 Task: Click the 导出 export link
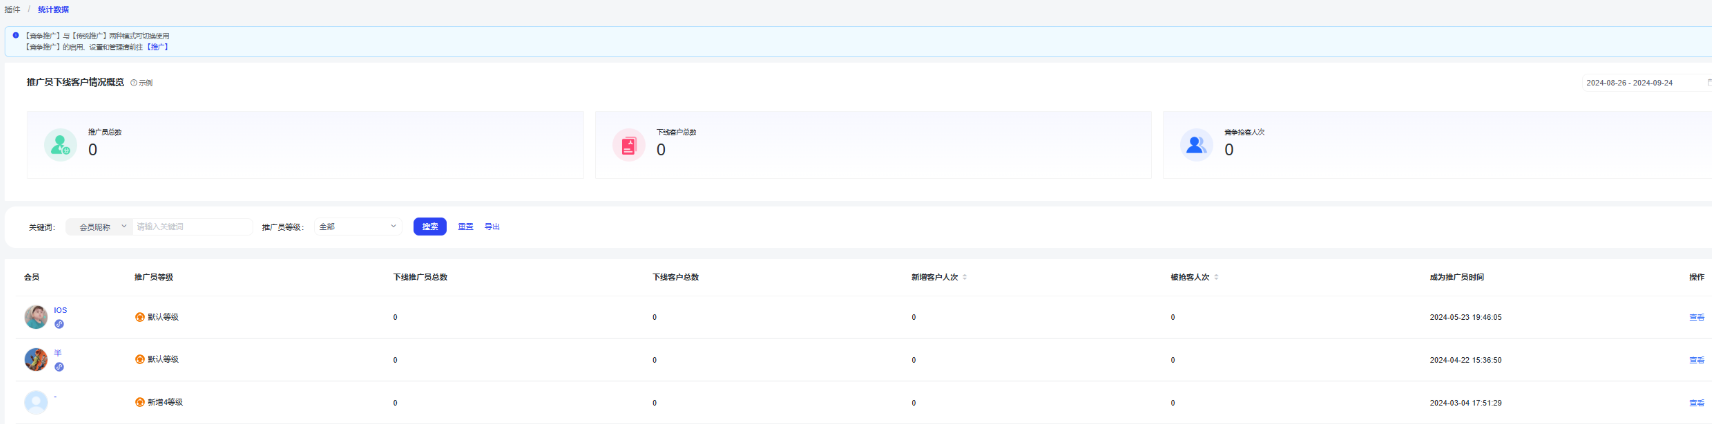click(492, 227)
